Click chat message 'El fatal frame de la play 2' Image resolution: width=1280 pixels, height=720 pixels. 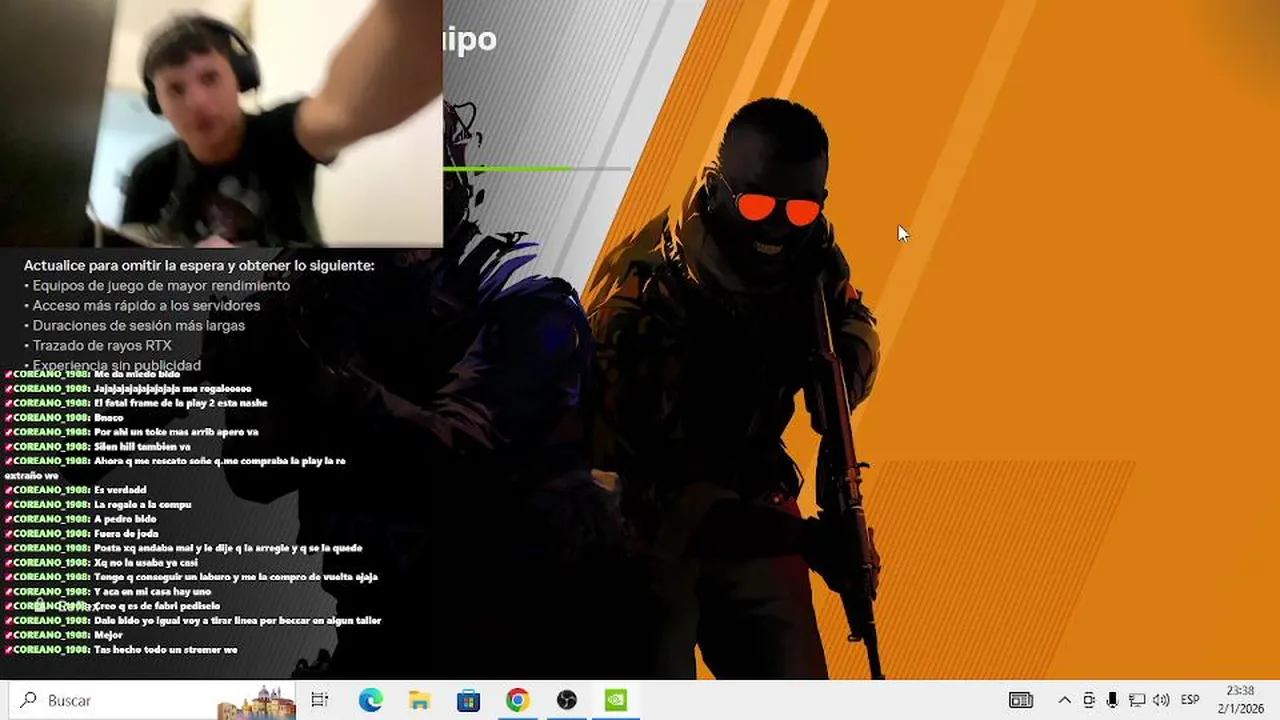click(x=180, y=403)
